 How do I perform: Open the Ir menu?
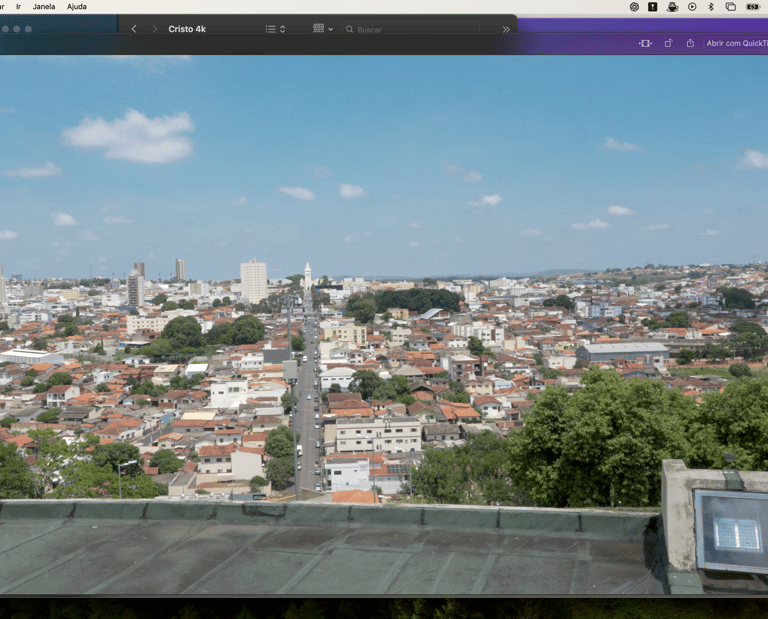click(x=19, y=6)
